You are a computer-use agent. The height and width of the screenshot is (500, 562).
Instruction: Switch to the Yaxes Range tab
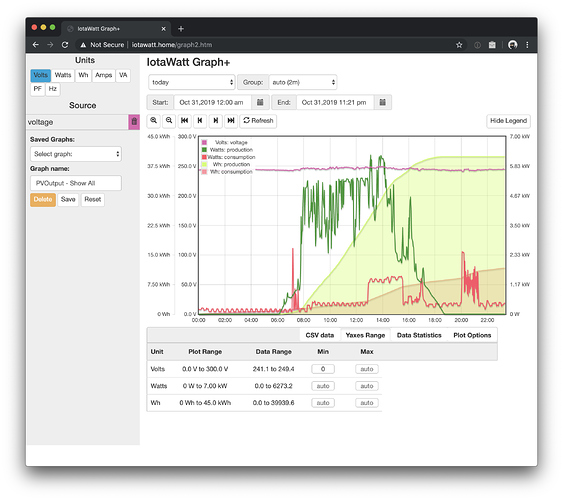[365, 335]
